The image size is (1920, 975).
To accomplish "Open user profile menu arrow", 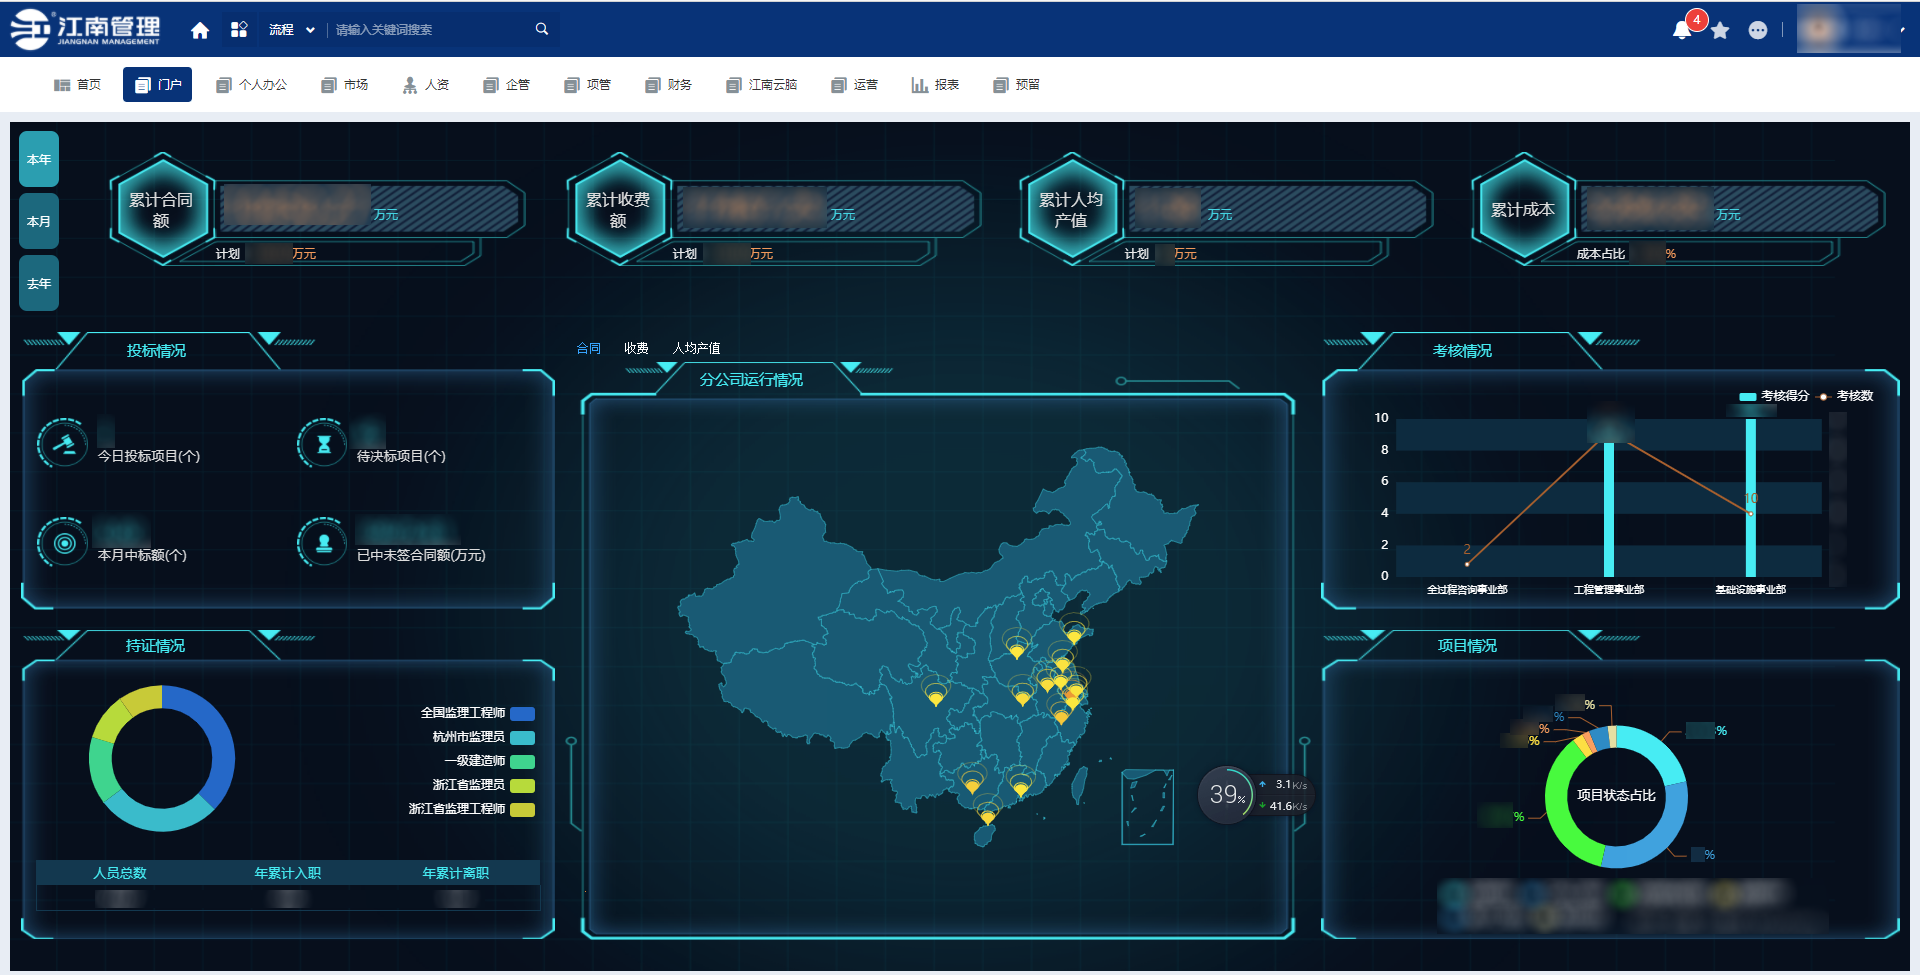I will coord(1902,30).
